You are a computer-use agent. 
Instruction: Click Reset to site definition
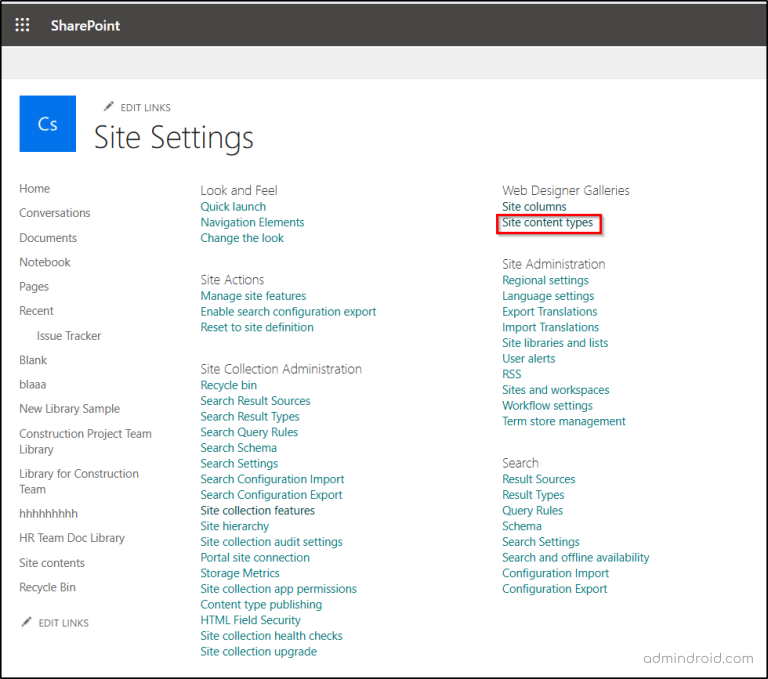[257, 327]
